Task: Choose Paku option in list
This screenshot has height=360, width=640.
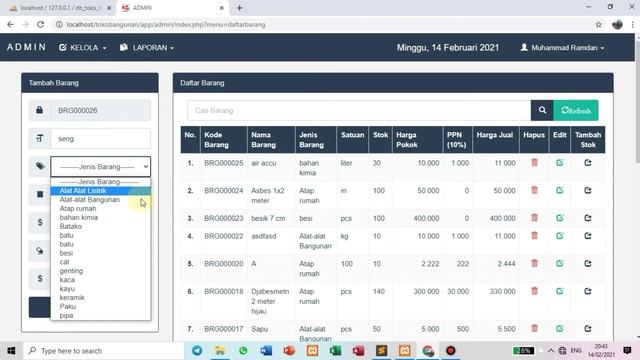Action: tap(100, 306)
